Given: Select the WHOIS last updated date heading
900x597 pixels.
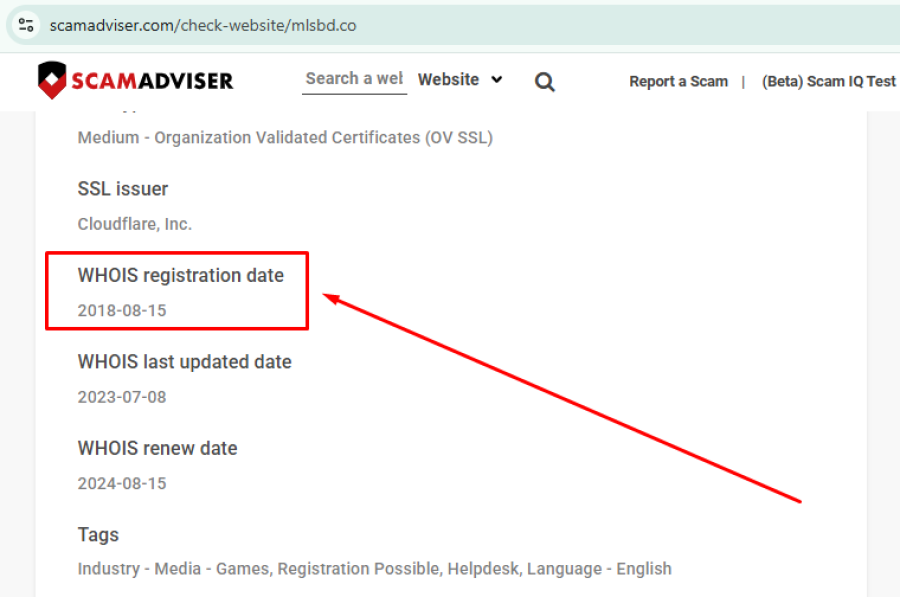Looking at the screenshot, I should point(184,362).
